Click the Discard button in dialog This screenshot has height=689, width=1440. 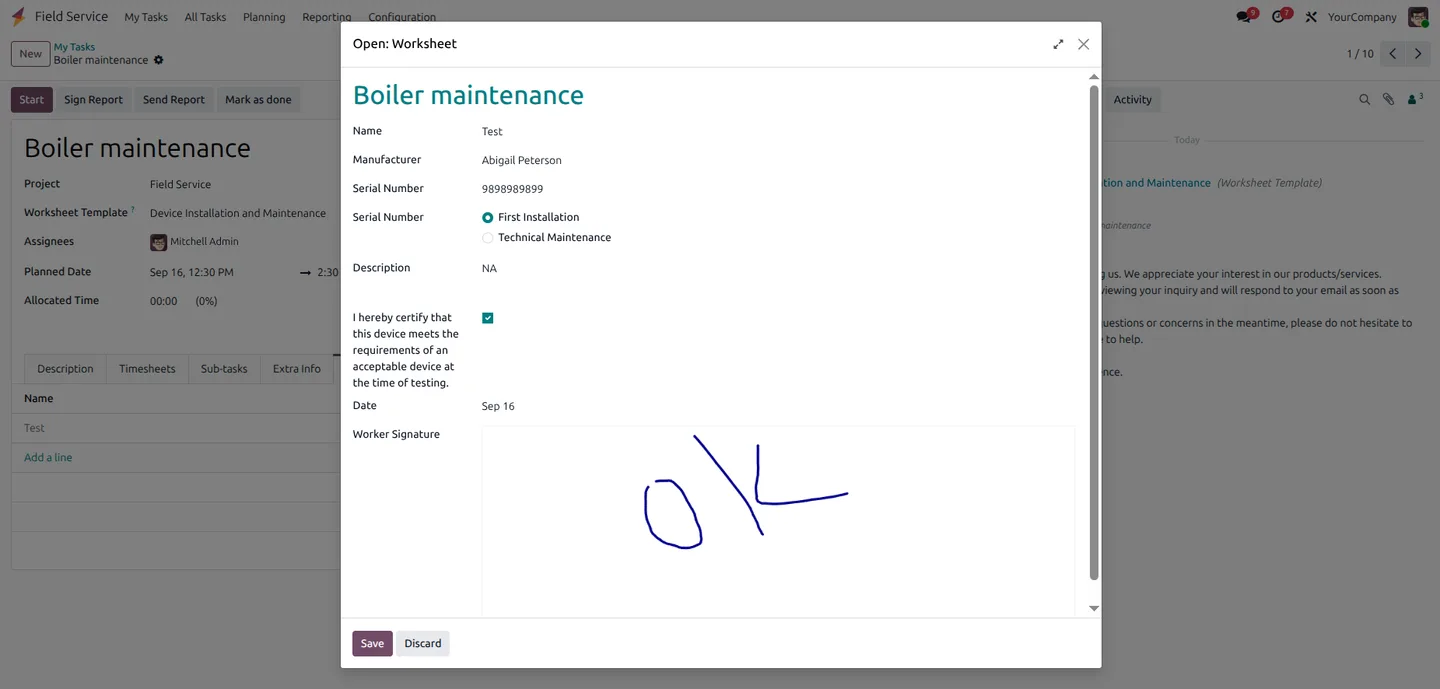[x=423, y=644]
